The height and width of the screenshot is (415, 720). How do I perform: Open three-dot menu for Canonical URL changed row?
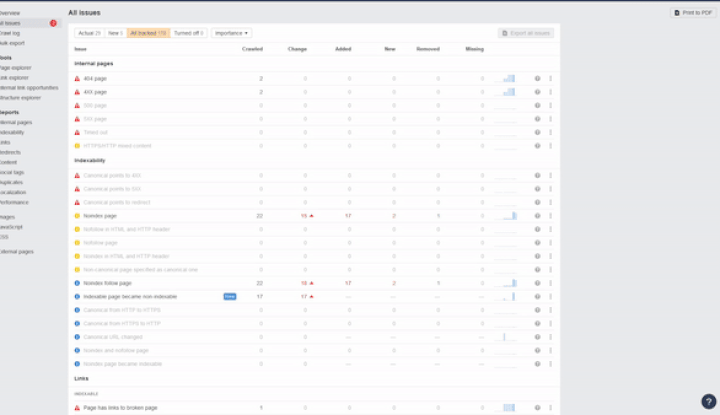point(550,337)
